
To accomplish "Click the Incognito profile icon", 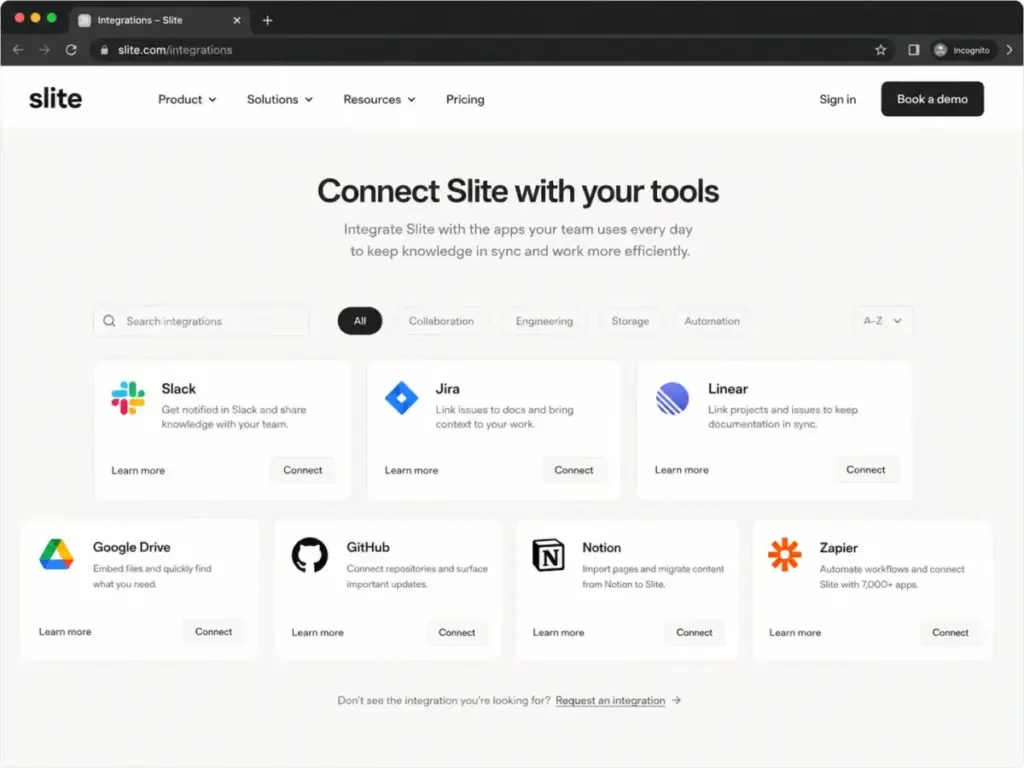I will 940,50.
